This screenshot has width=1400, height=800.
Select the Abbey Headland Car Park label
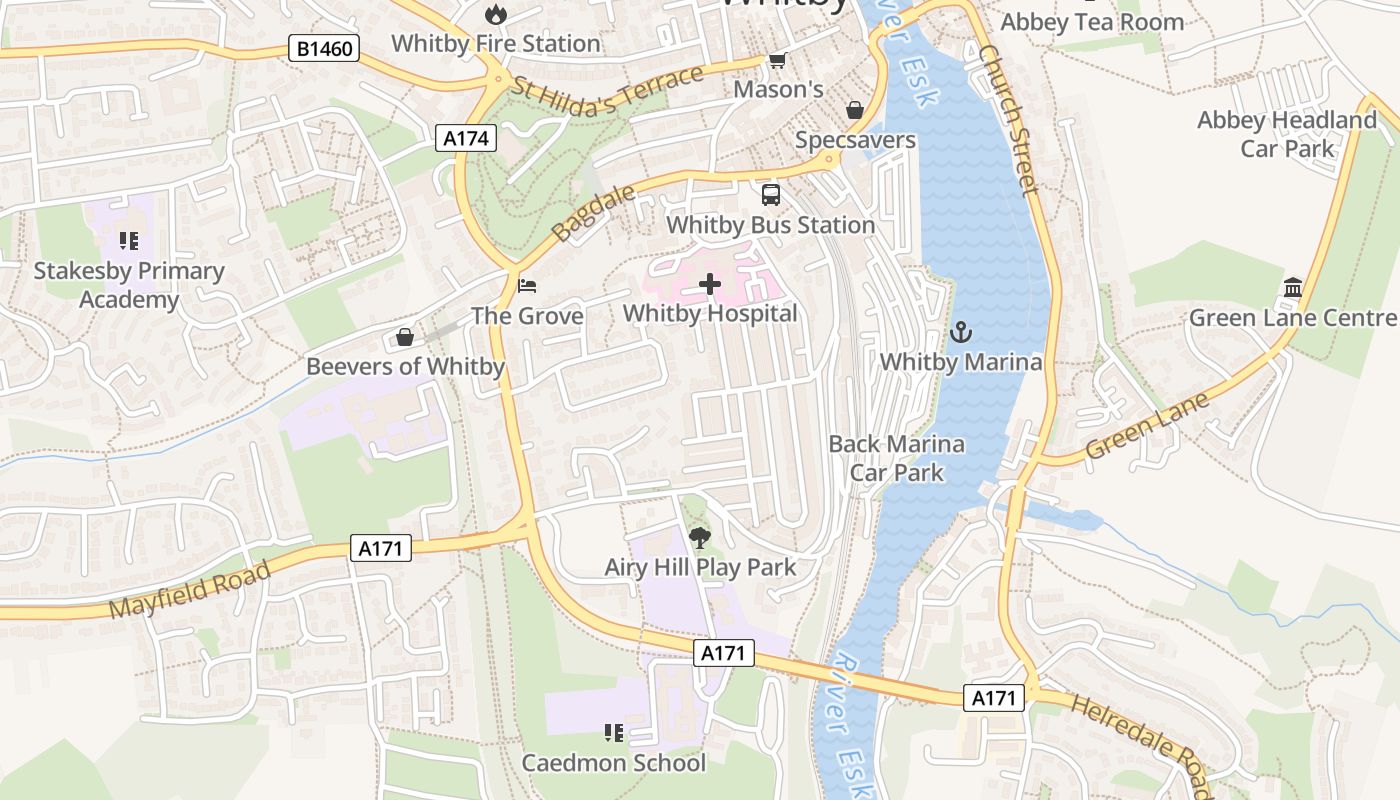[x=1287, y=134]
